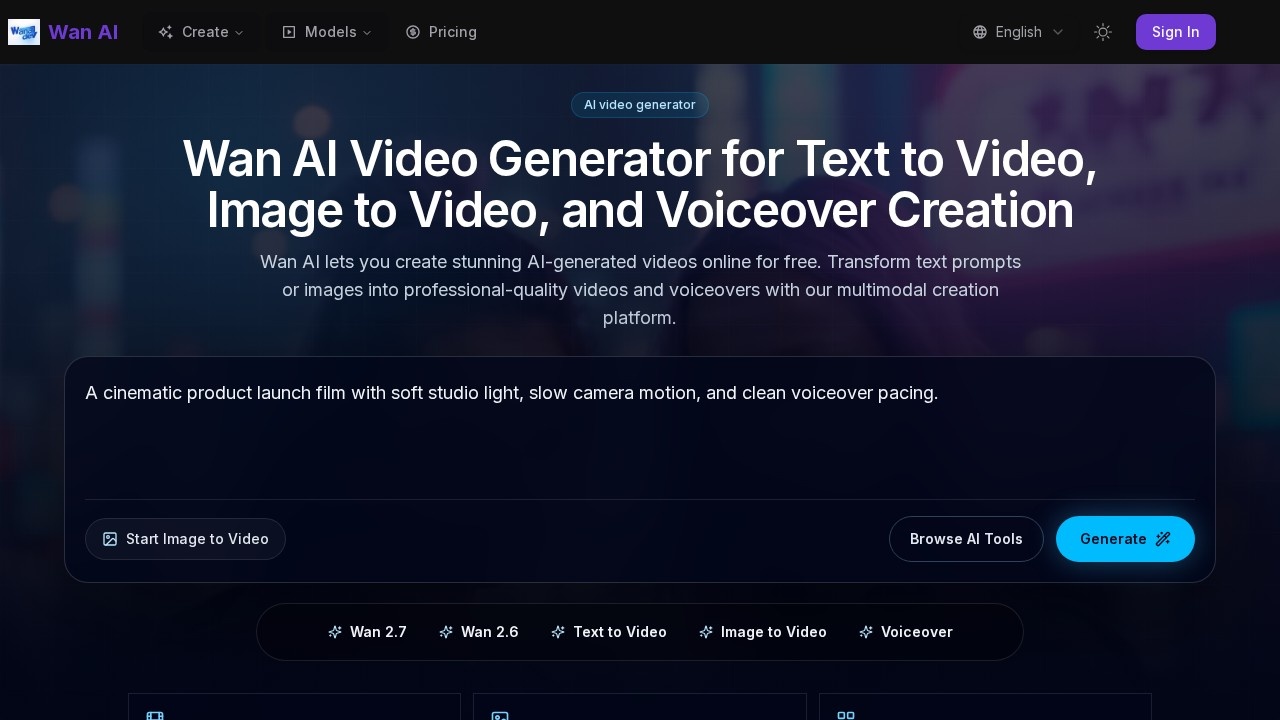The width and height of the screenshot is (1280, 720).
Task: Open the Pricing page
Action: [x=441, y=32]
